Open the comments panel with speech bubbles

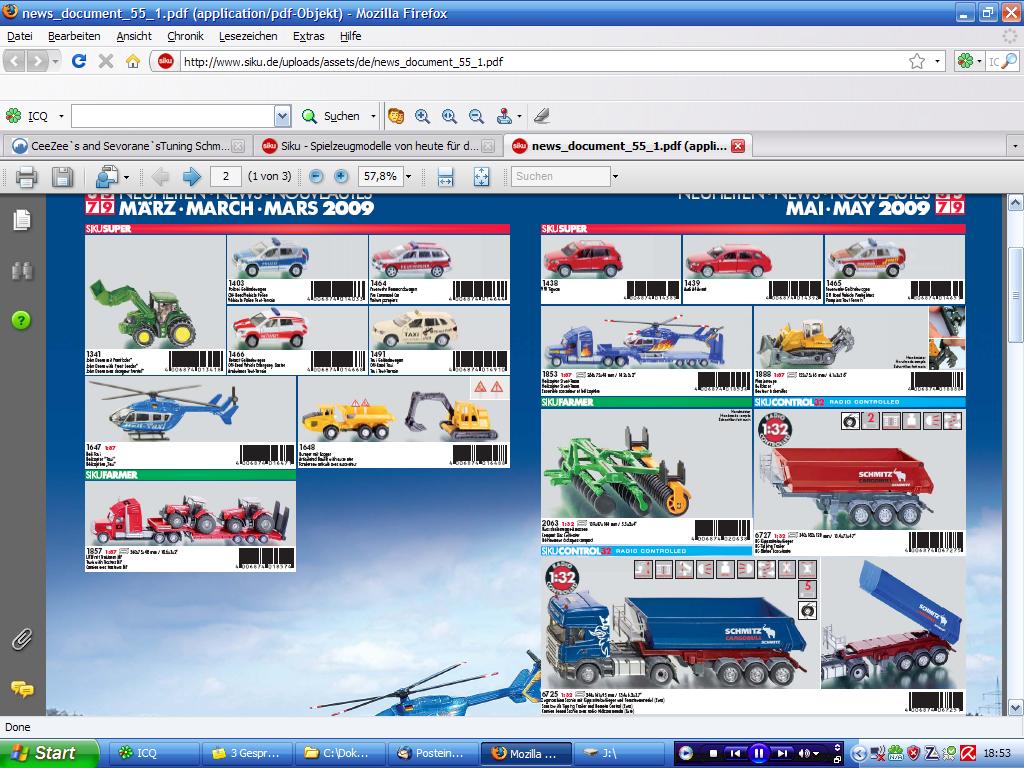tap(21, 688)
